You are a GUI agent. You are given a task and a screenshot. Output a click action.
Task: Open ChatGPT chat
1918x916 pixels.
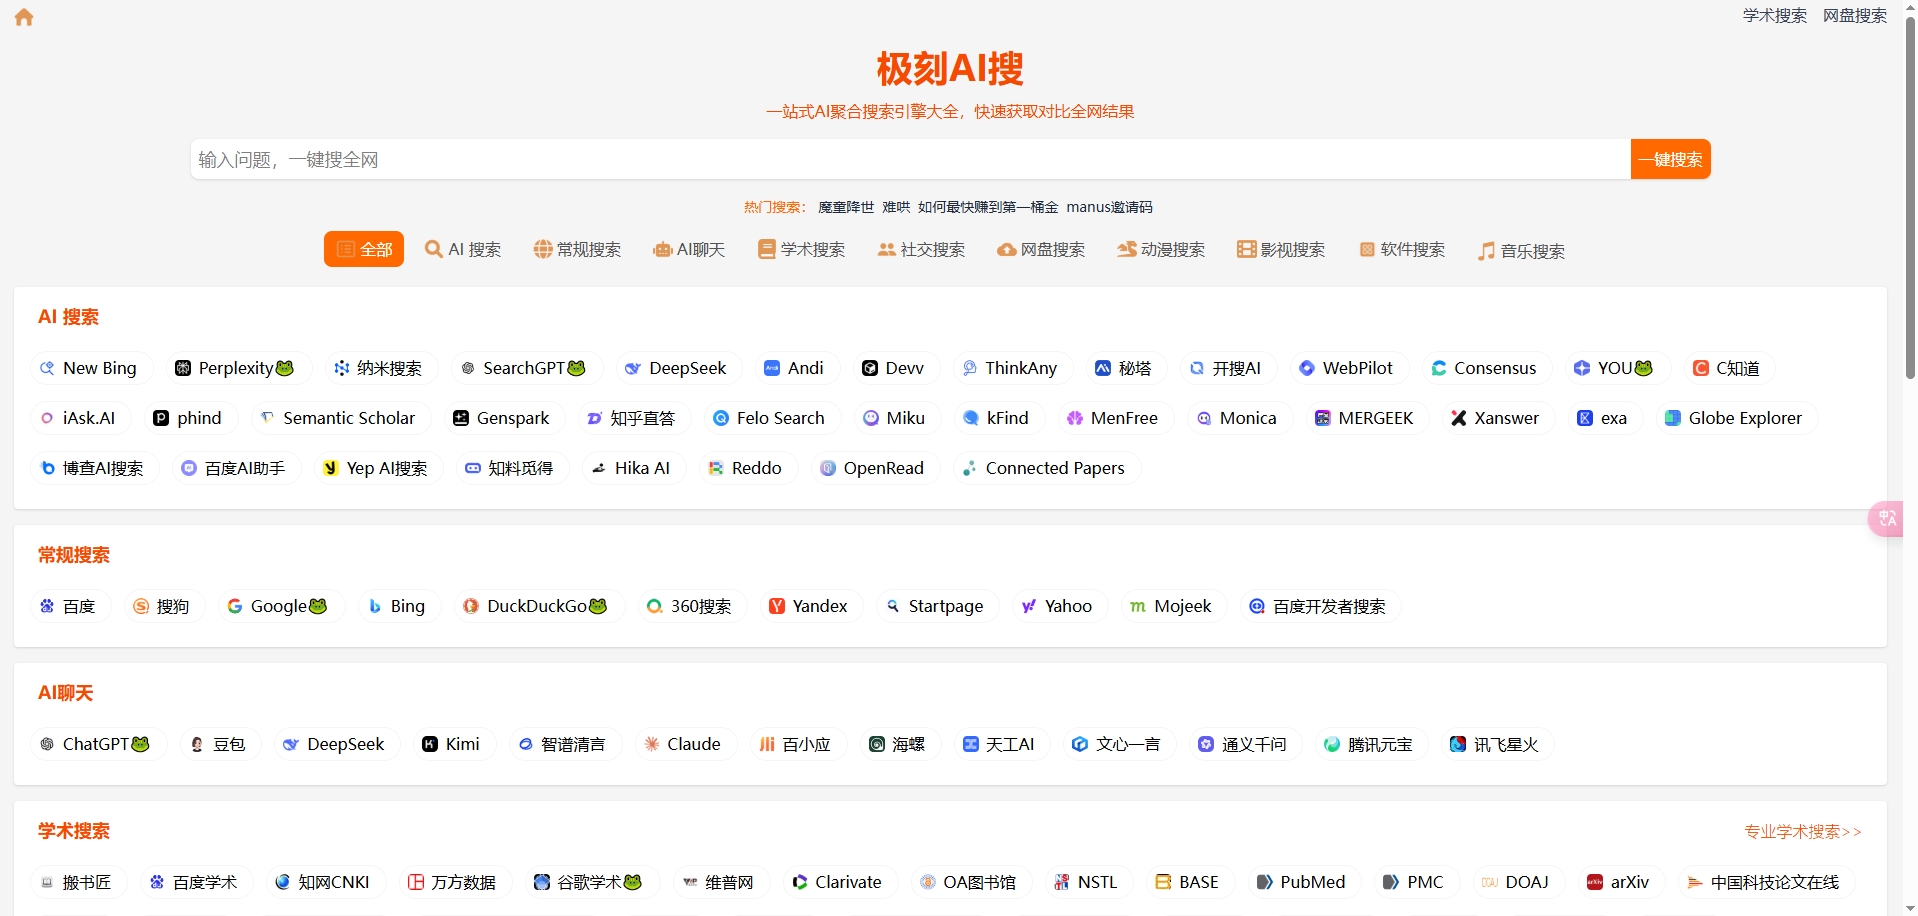tap(96, 744)
